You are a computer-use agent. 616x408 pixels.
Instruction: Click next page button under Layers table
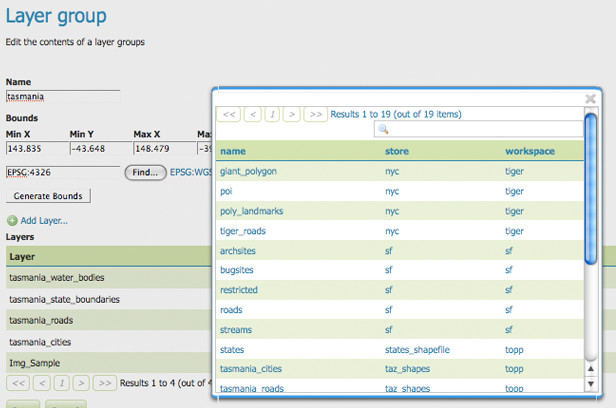coord(81,383)
